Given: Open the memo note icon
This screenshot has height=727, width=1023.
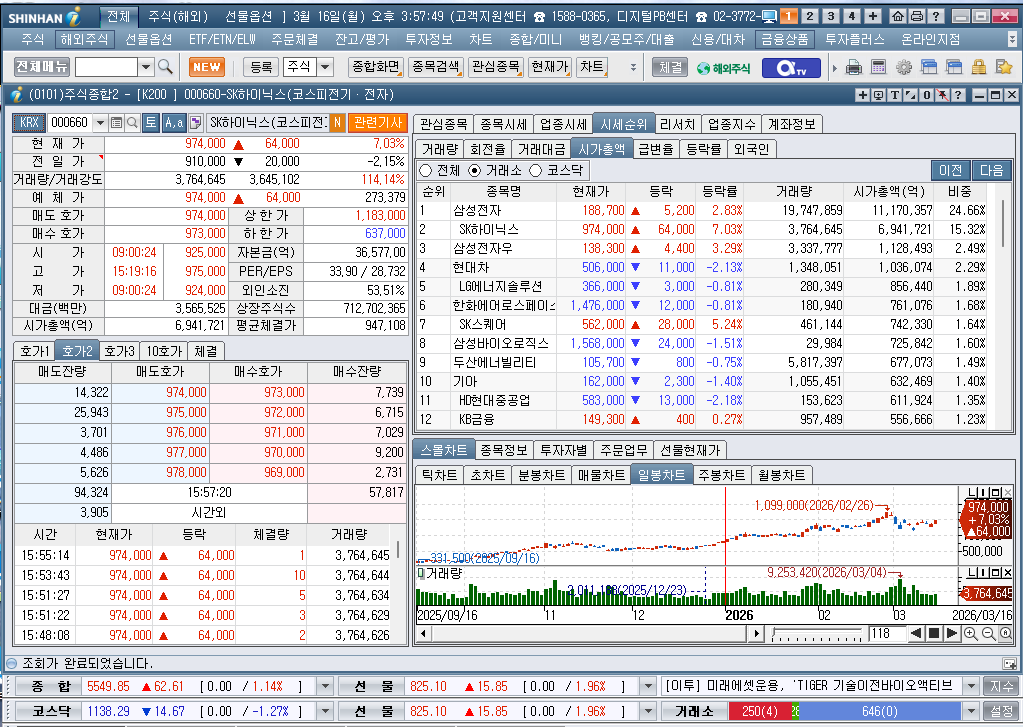Looking at the screenshot, I should click(195, 123).
